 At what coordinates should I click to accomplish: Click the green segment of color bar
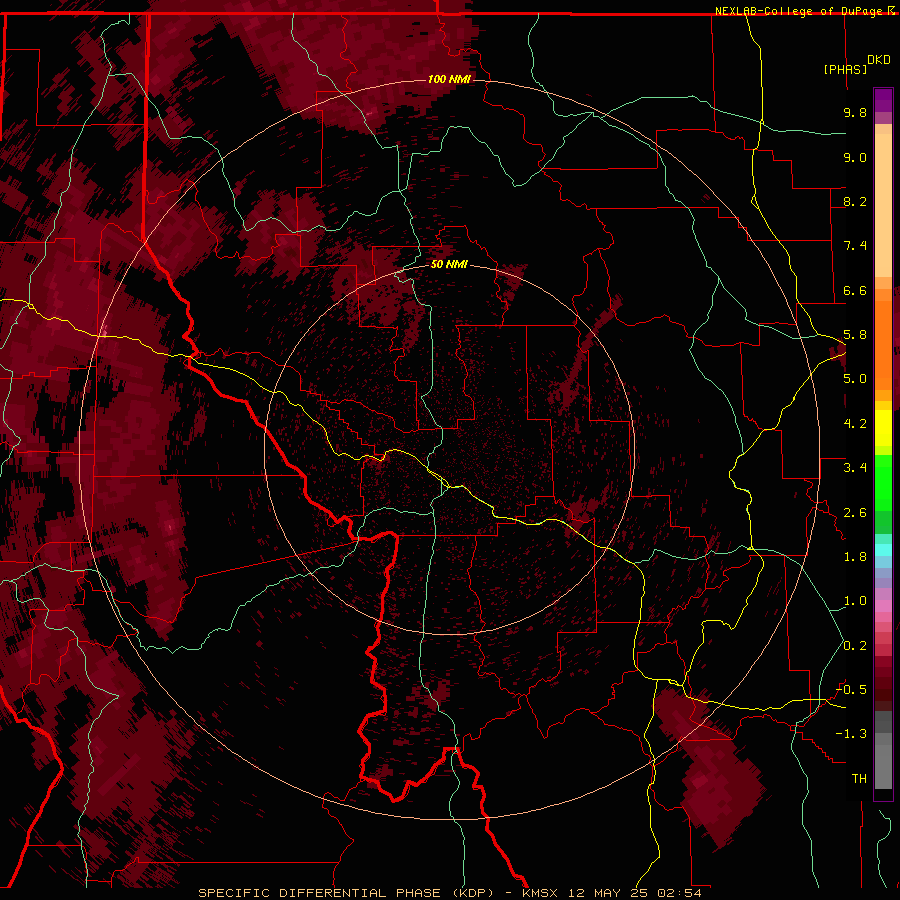[883, 482]
